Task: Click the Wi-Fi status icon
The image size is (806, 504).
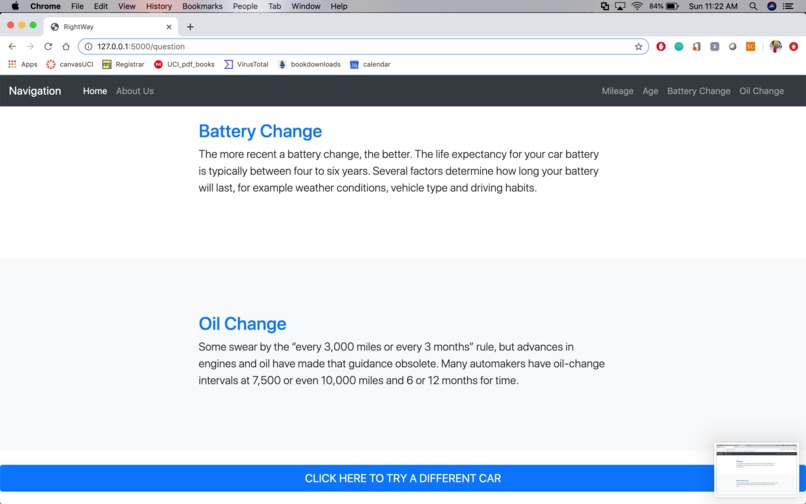Action: pos(637,6)
